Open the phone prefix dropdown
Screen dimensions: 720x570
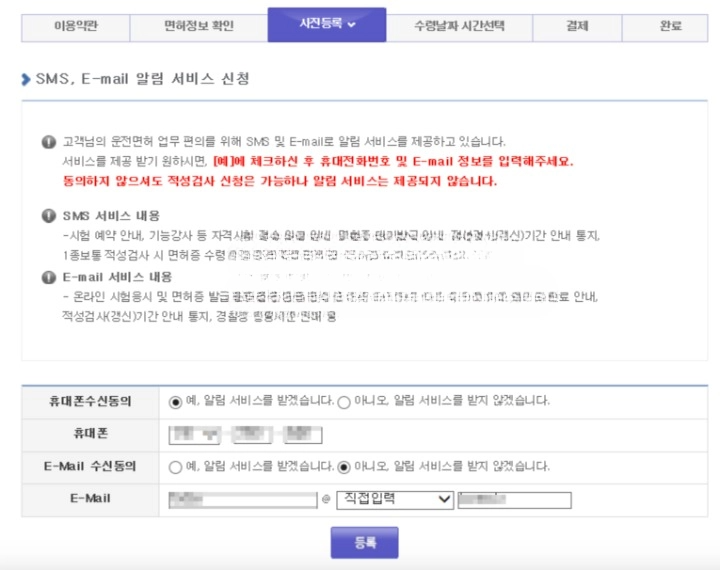click(195, 435)
